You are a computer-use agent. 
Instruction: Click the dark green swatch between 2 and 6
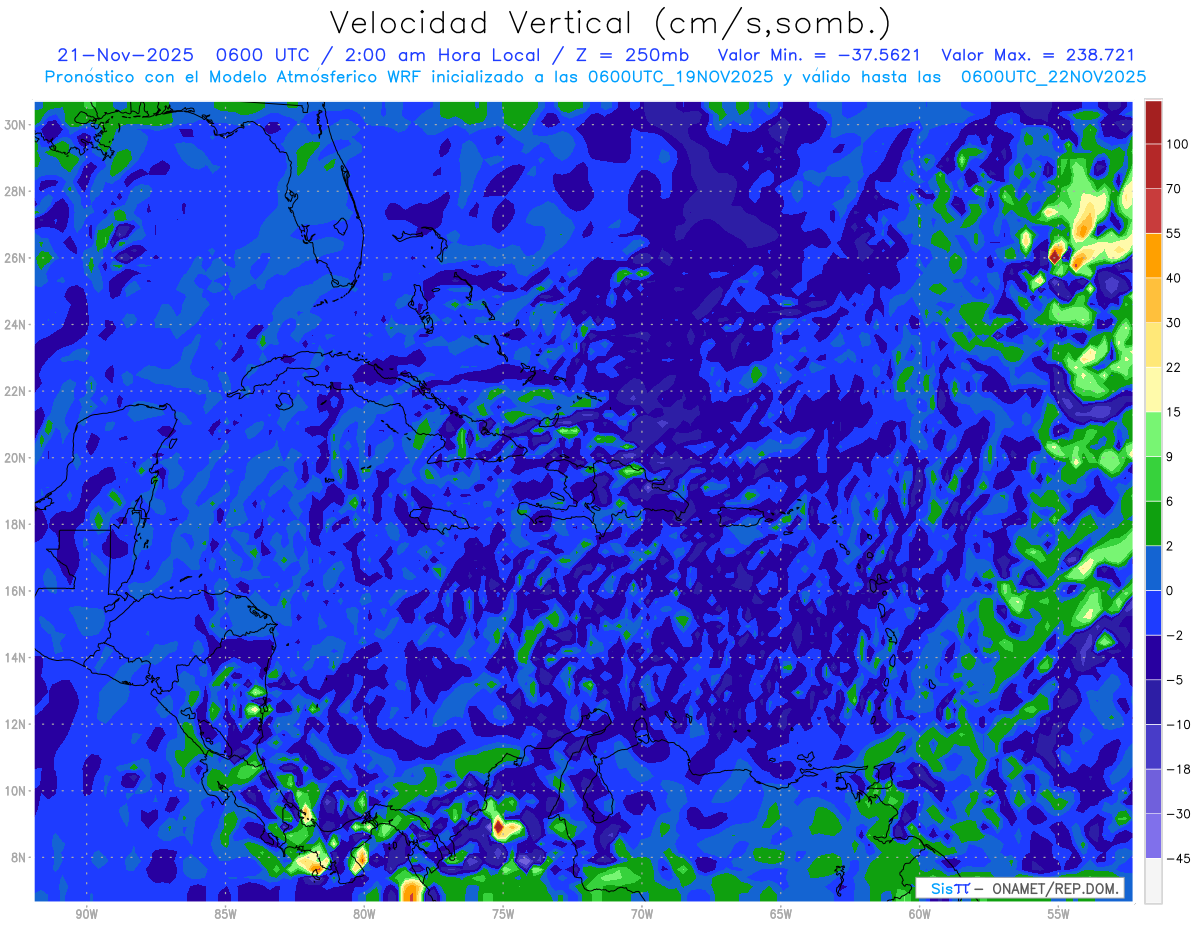[x=1153, y=523]
